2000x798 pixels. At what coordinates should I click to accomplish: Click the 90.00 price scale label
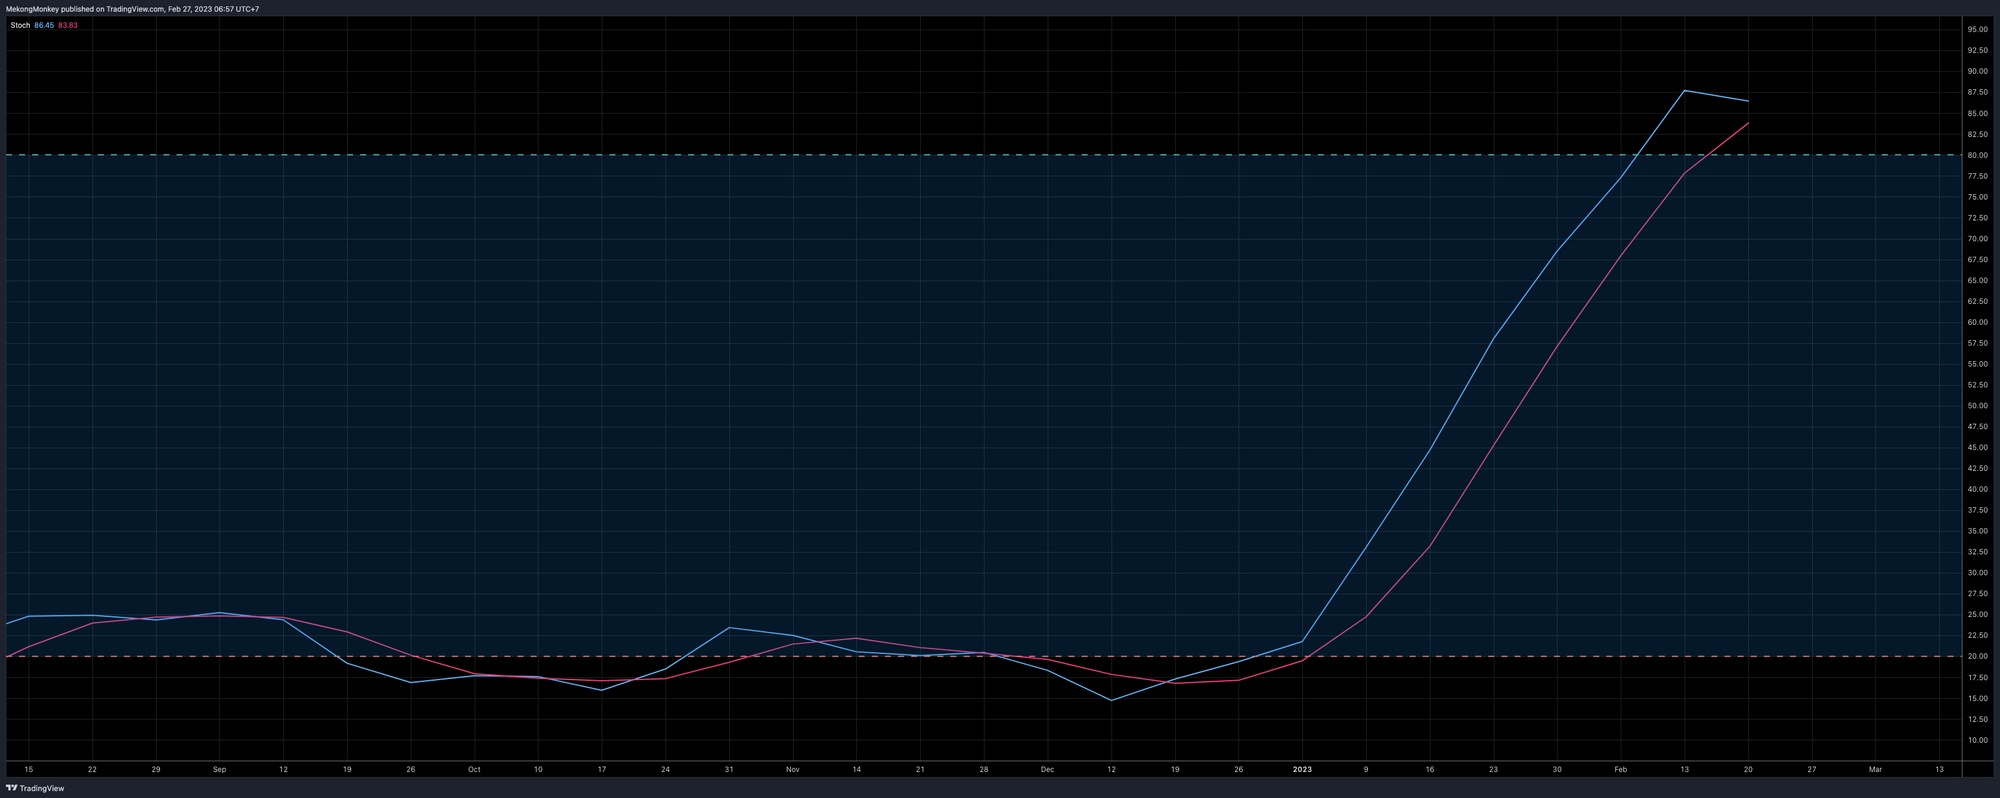click(1977, 72)
